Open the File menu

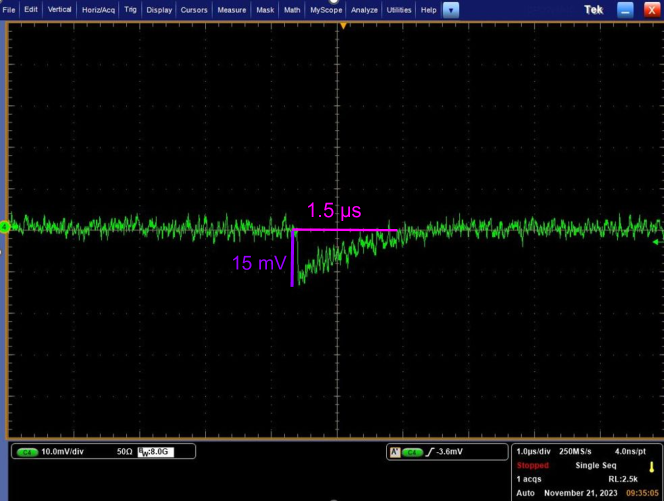(10, 9)
